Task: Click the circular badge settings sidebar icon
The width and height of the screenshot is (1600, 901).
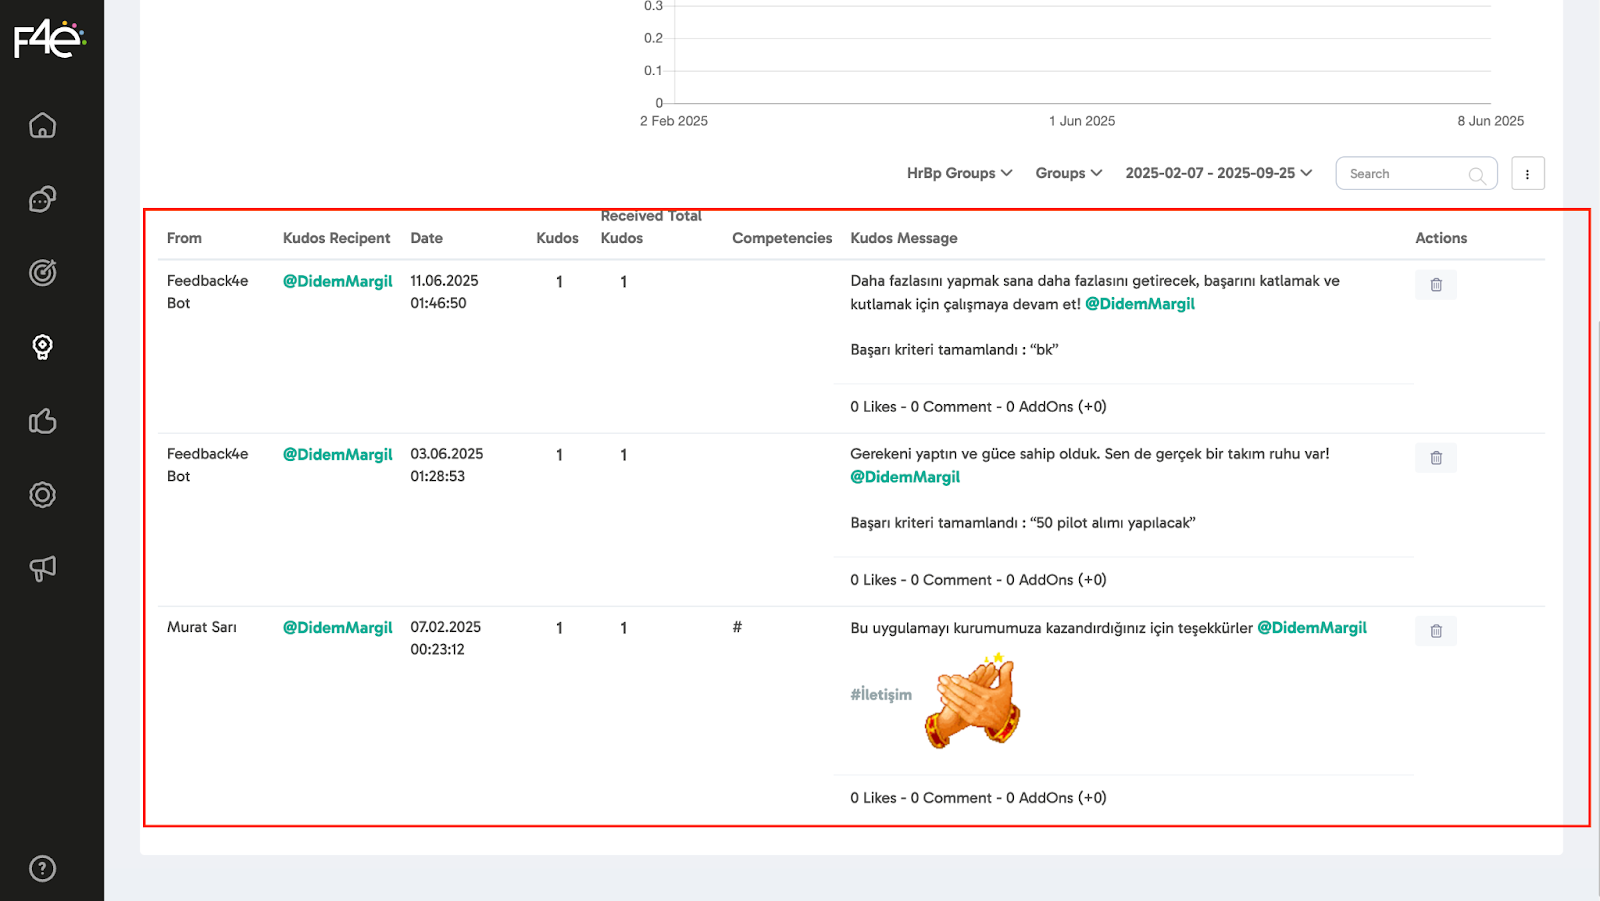Action: pos(42,495)
